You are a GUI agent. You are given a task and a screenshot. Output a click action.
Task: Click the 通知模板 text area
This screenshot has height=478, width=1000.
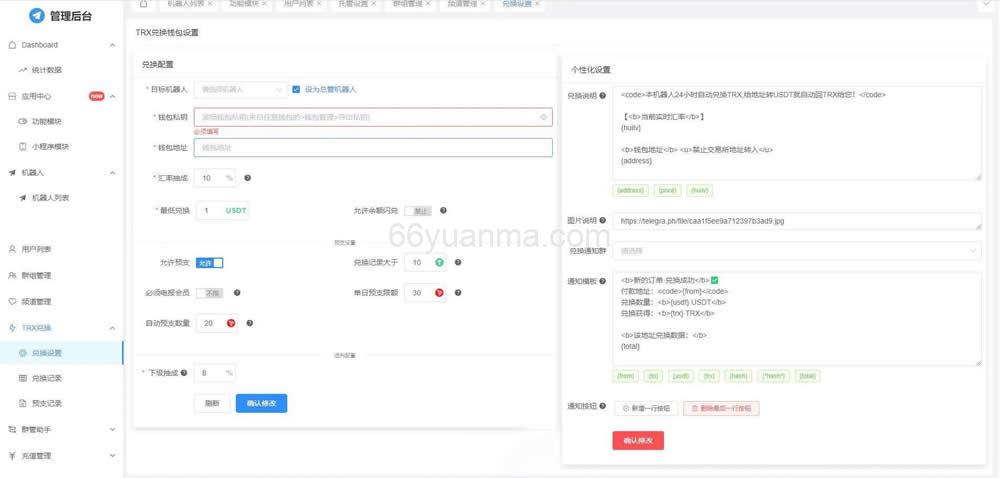(797, 319)
